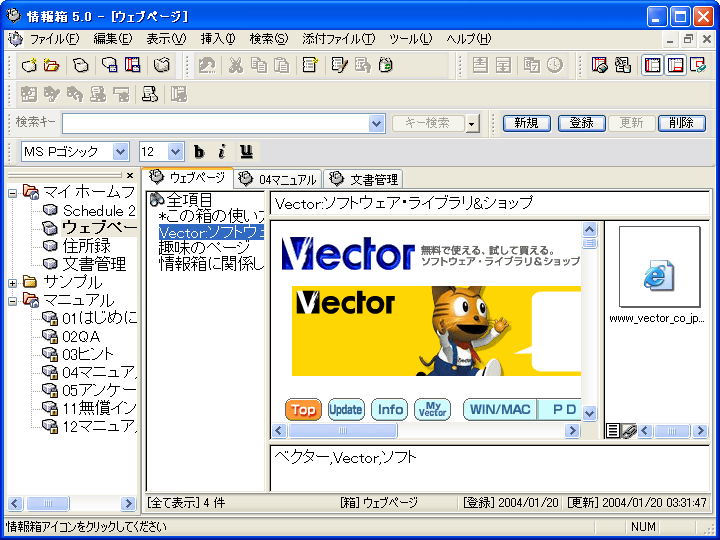Image resolution: width=720 pixels, height=540 pixels.
Task: Open the font size 12 dropdown
Action: (x=175, y=152)
